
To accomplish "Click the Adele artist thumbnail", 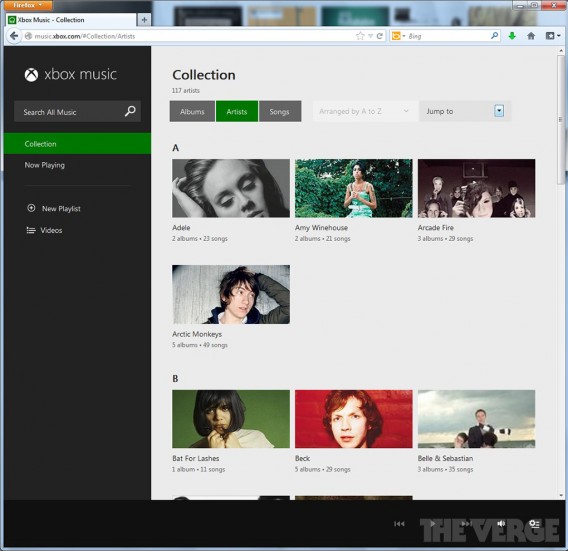I will [231, 188].
